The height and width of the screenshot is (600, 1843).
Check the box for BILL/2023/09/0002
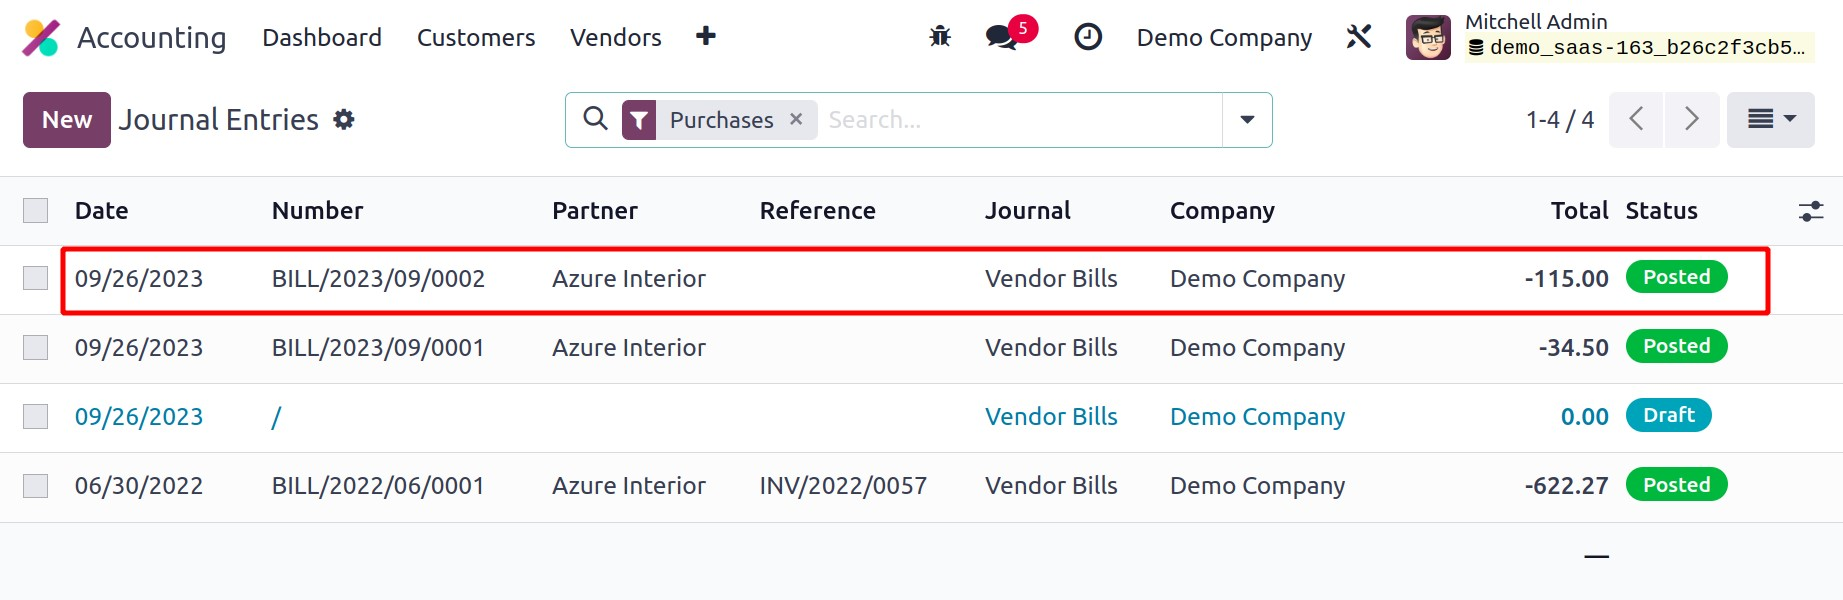tap(36, 278)
